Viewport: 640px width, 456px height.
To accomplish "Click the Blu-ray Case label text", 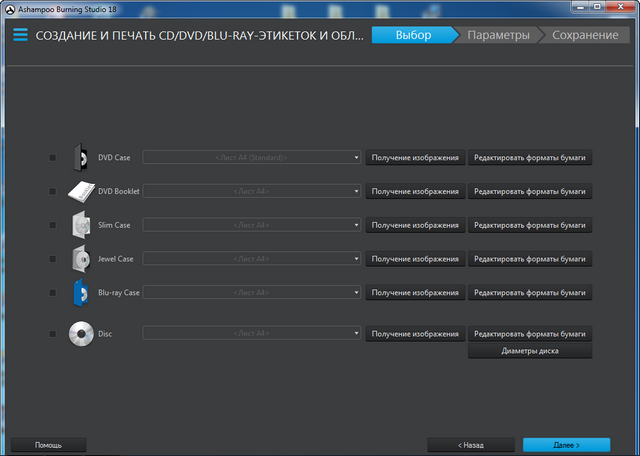I will coord(119,293).
